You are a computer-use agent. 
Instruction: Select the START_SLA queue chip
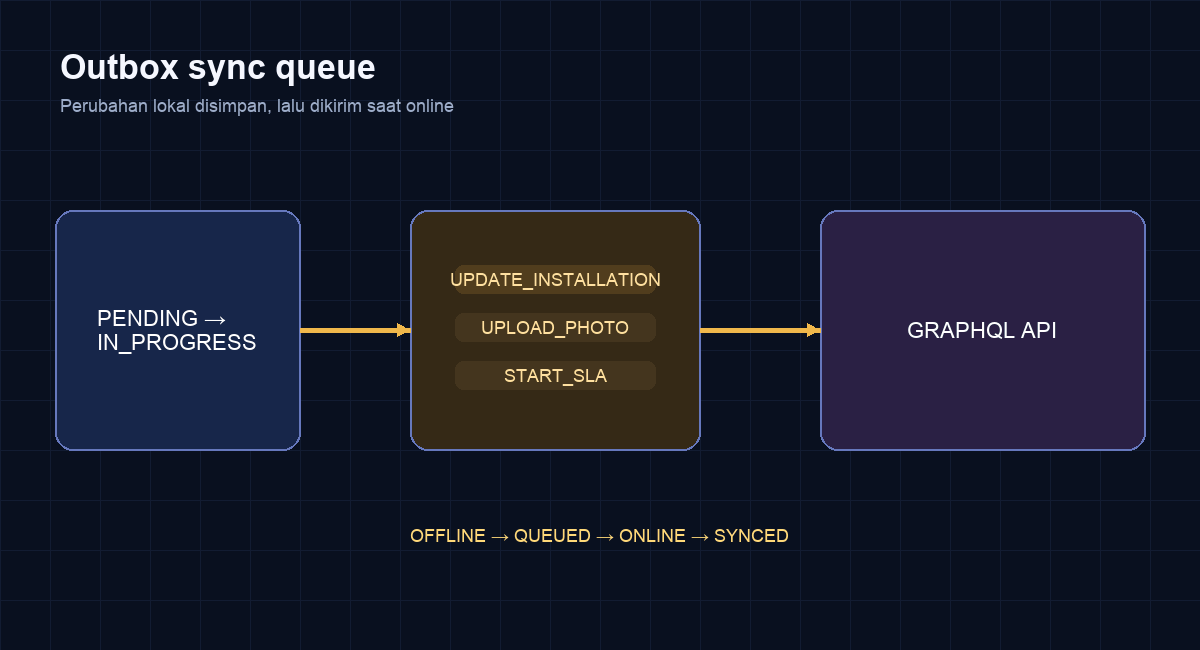click(x=555, y=376)
